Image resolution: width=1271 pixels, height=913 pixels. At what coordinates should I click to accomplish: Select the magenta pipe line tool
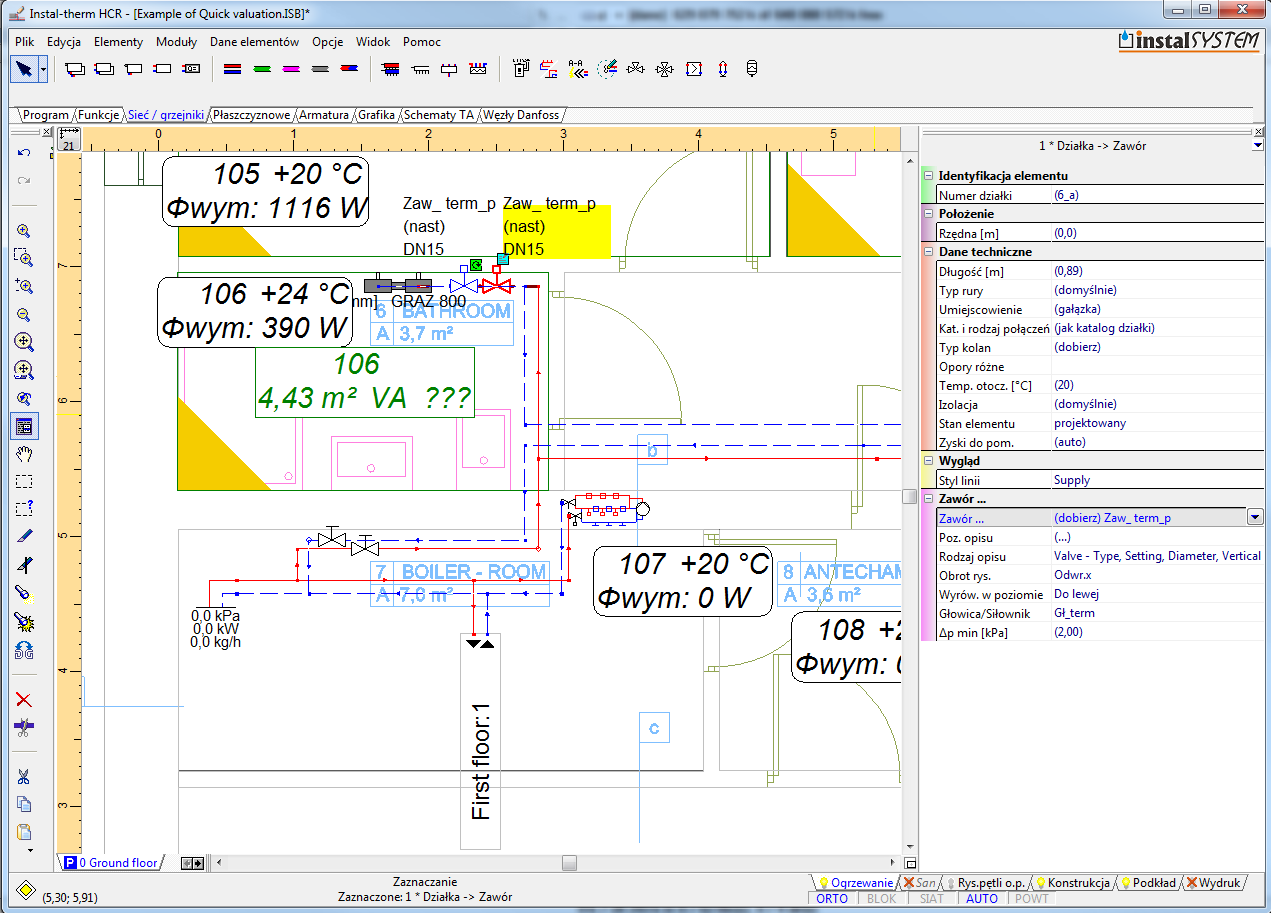(x=291, y=70)
